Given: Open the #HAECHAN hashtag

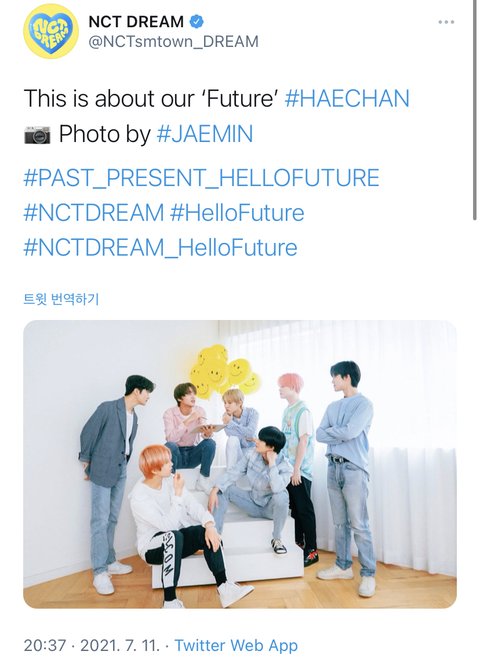Looking at the screenshot, I should 347,98.
